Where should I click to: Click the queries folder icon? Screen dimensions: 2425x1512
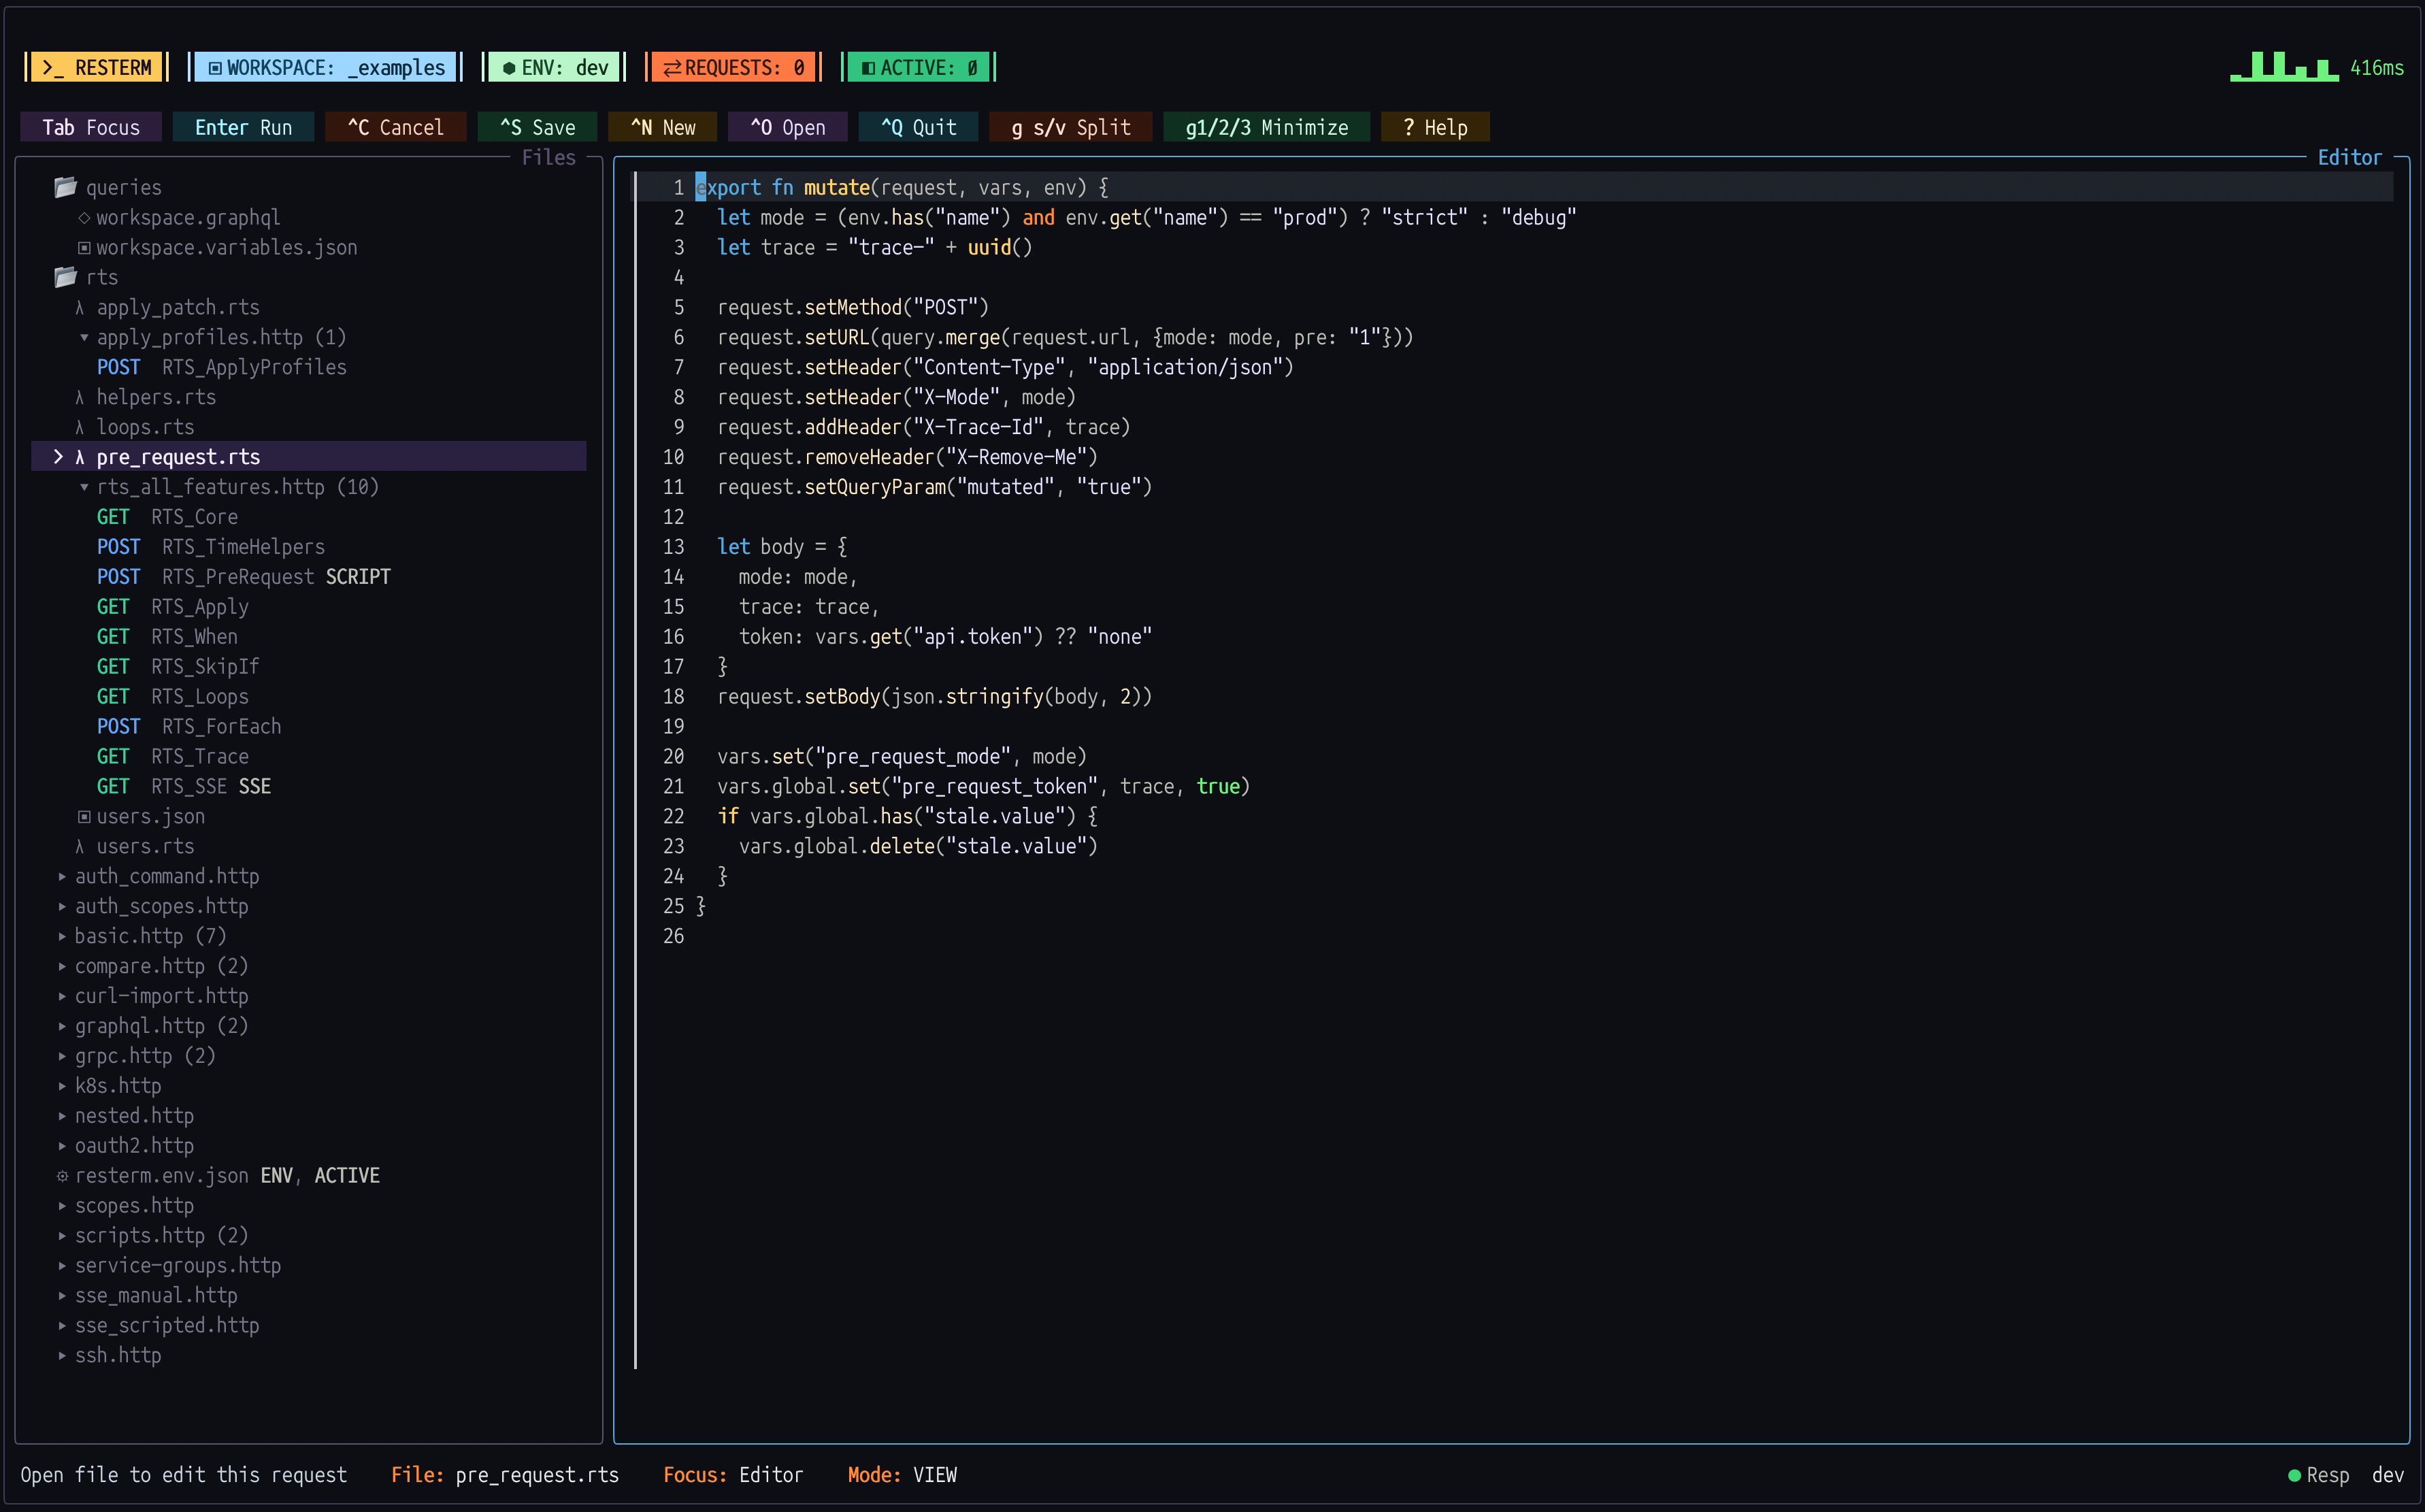tap(66, 187)
